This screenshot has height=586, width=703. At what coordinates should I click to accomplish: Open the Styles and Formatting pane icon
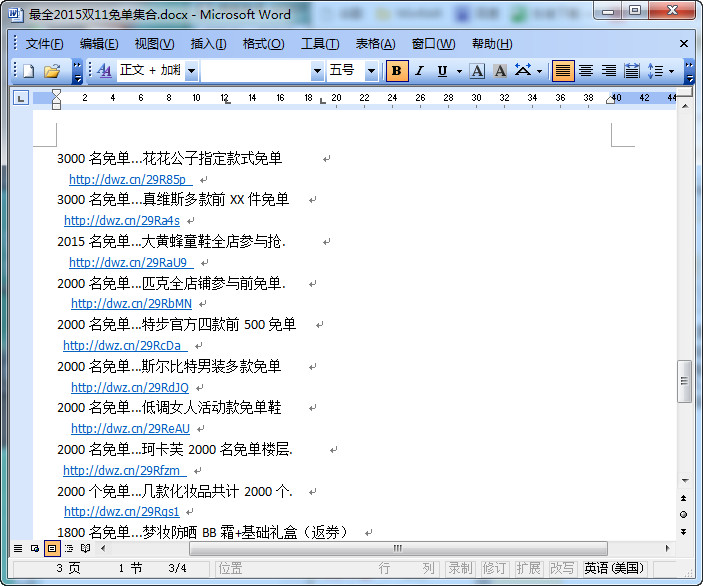pos(104,71)
